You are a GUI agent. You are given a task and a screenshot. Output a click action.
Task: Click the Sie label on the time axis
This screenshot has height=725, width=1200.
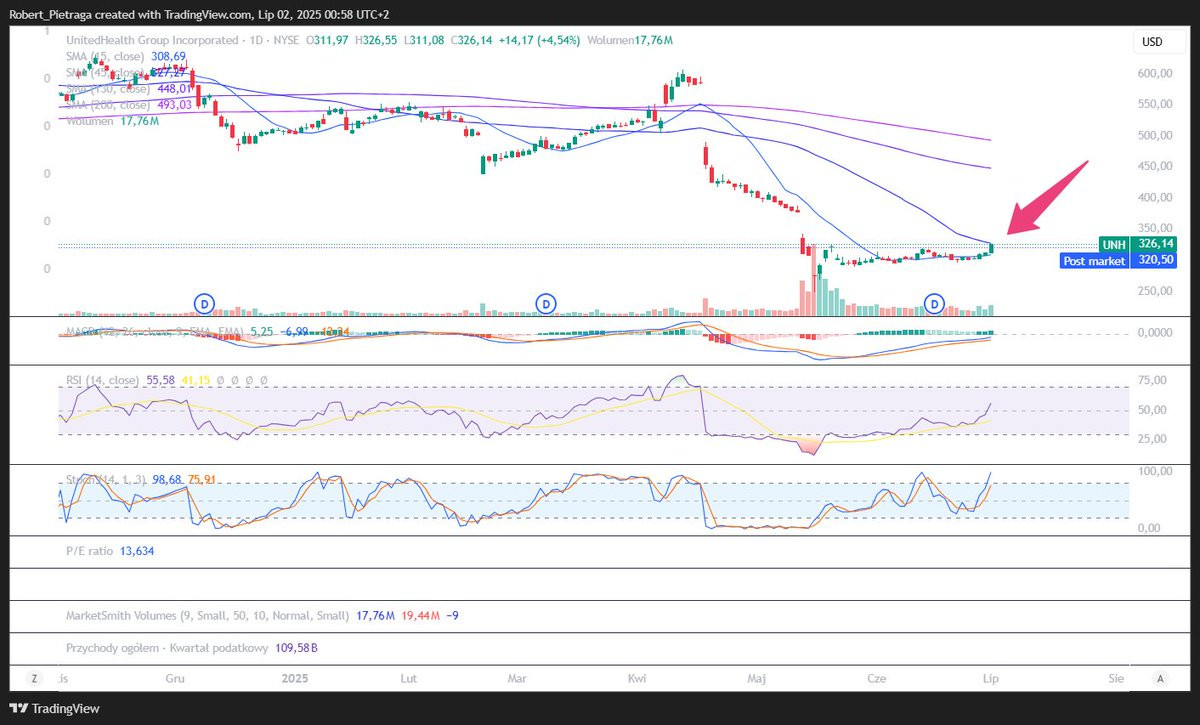pyautogui.click(x=1115, y=678)
